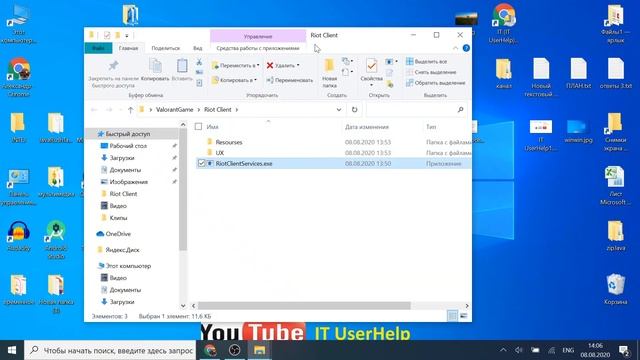Click the scissors Cut icon
This screenshot has width=640, height=360.
pyautogui.click(x=199, y=62)
